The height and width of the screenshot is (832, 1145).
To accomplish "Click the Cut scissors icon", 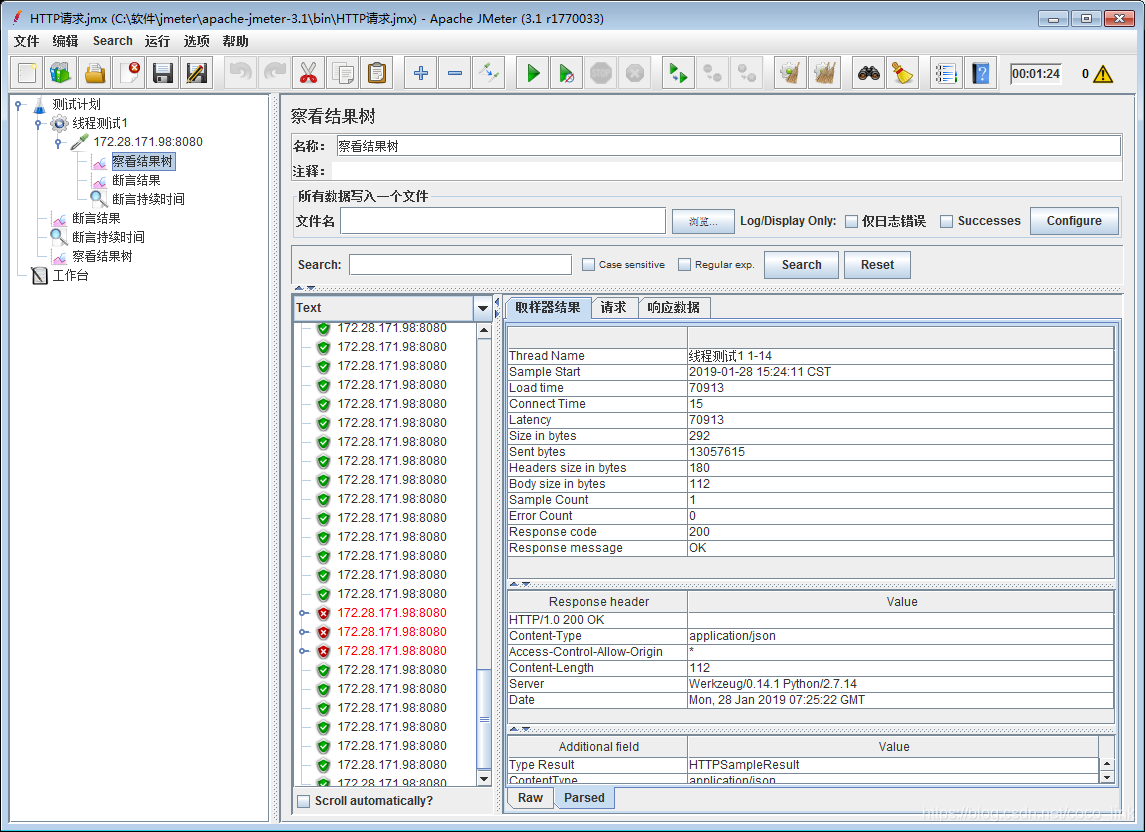I will tap(308, 73).
